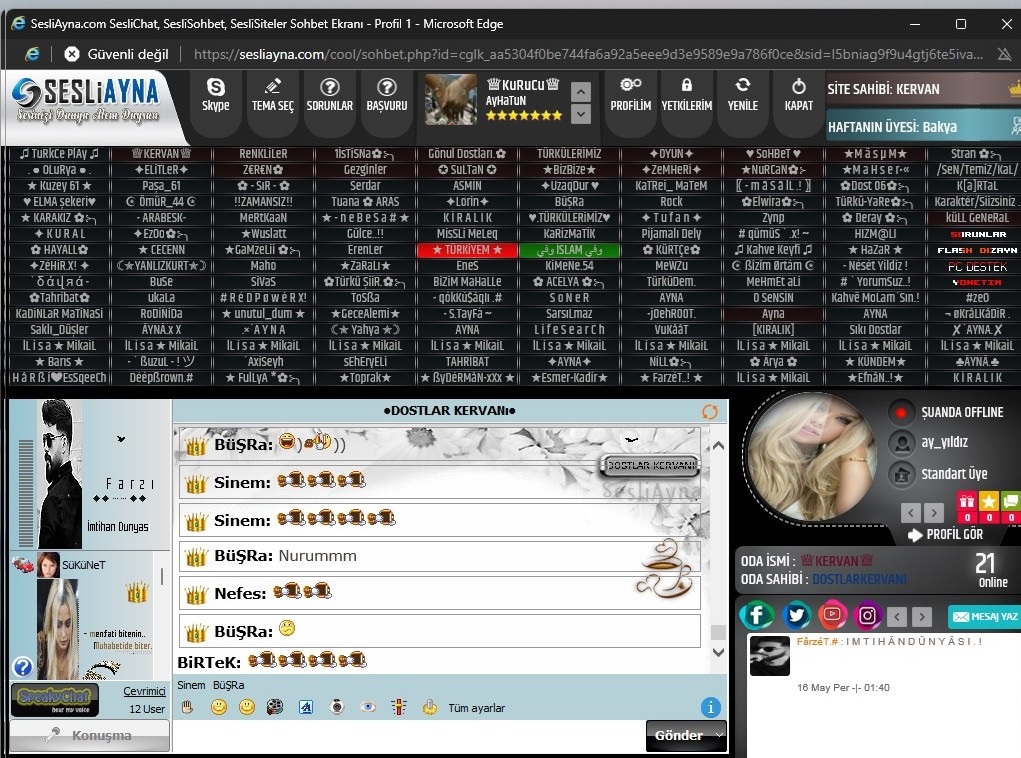Expand the Gönder button dropdown arrow

[x=719, y=735]
